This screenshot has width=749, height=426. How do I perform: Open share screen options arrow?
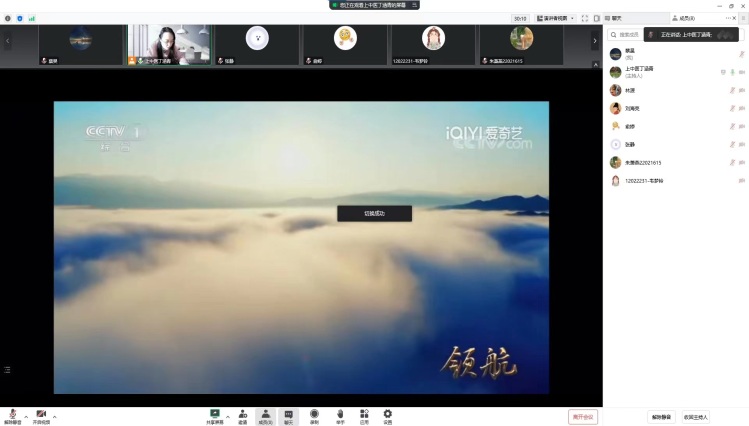click(228, 416)
